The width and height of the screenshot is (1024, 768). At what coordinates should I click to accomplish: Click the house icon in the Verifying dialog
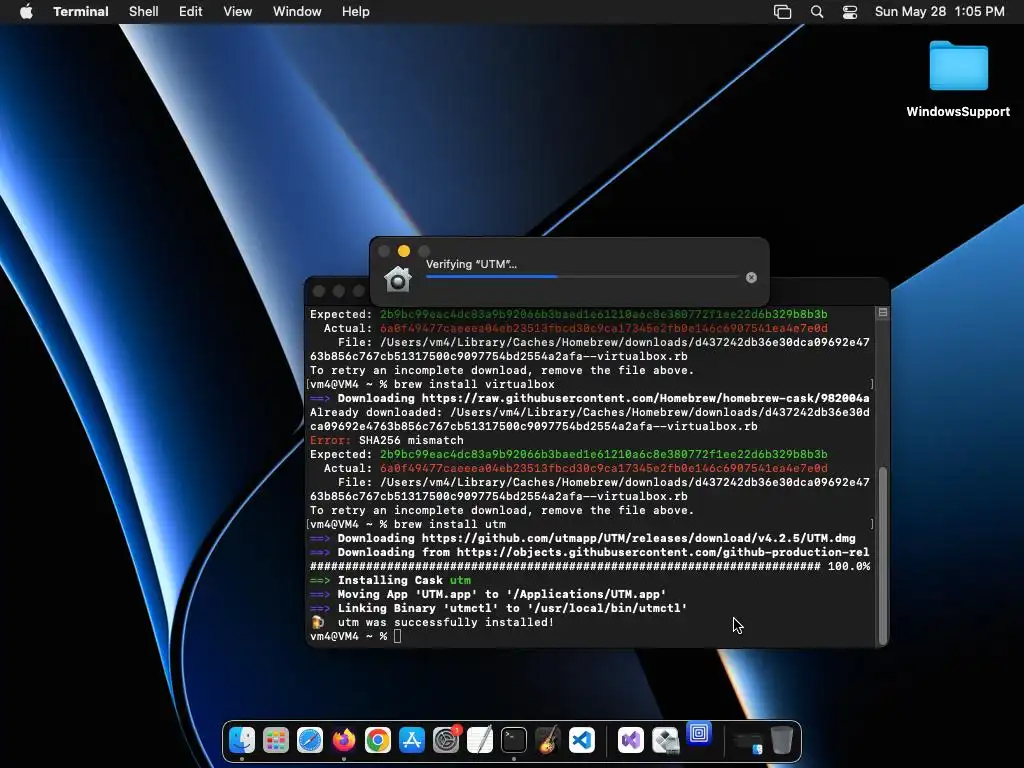[x=398, y=279]
